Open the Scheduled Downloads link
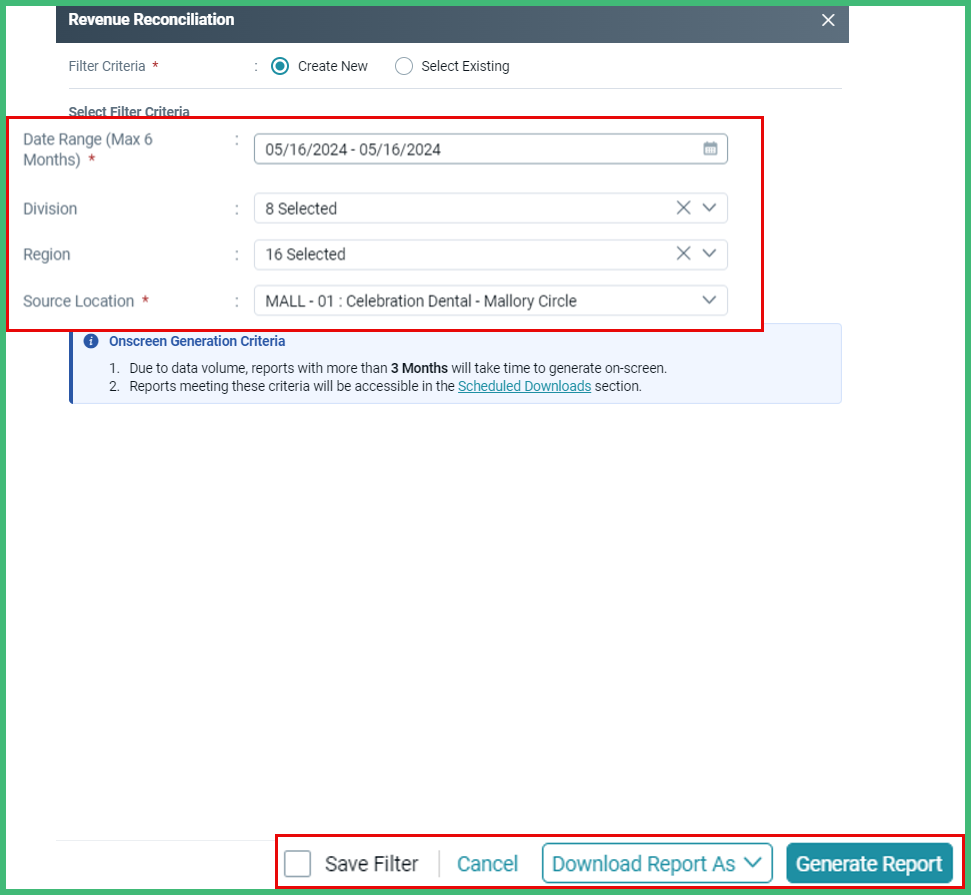The height and width of the screenshot is (895, 971). pyautogui.click(x=524, y=385)
